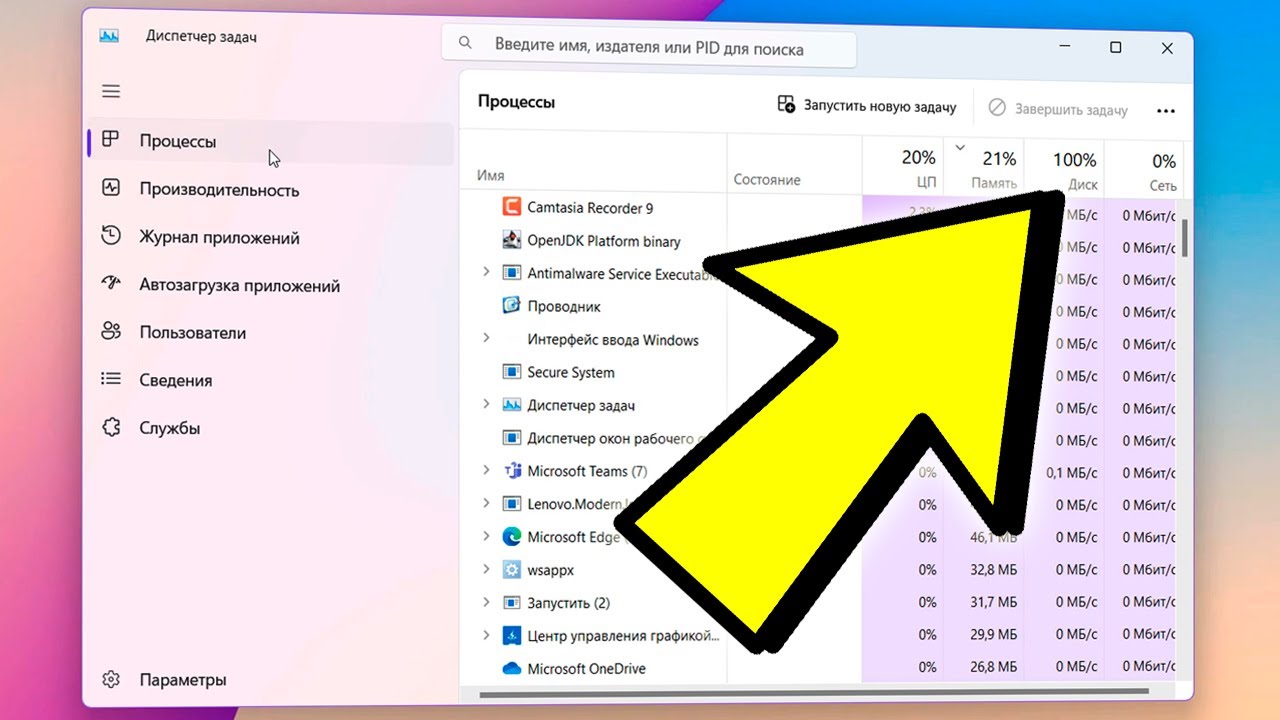1280x720 pixels.
Task: Switch to the Процессы tab
Action: tap(178, 141)
